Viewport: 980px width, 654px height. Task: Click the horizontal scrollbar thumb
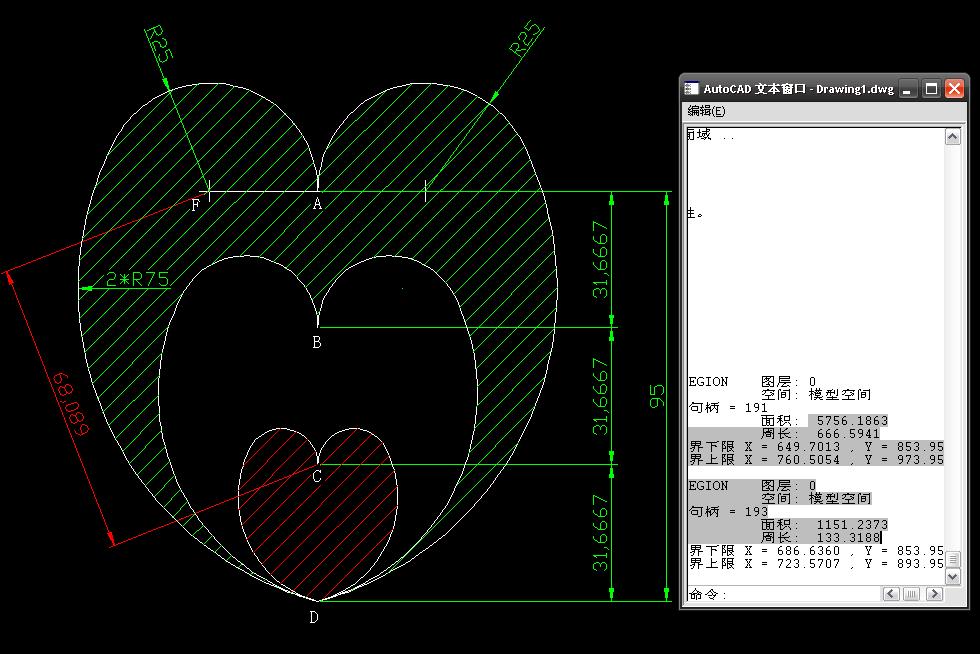click(x=912, y=593)
